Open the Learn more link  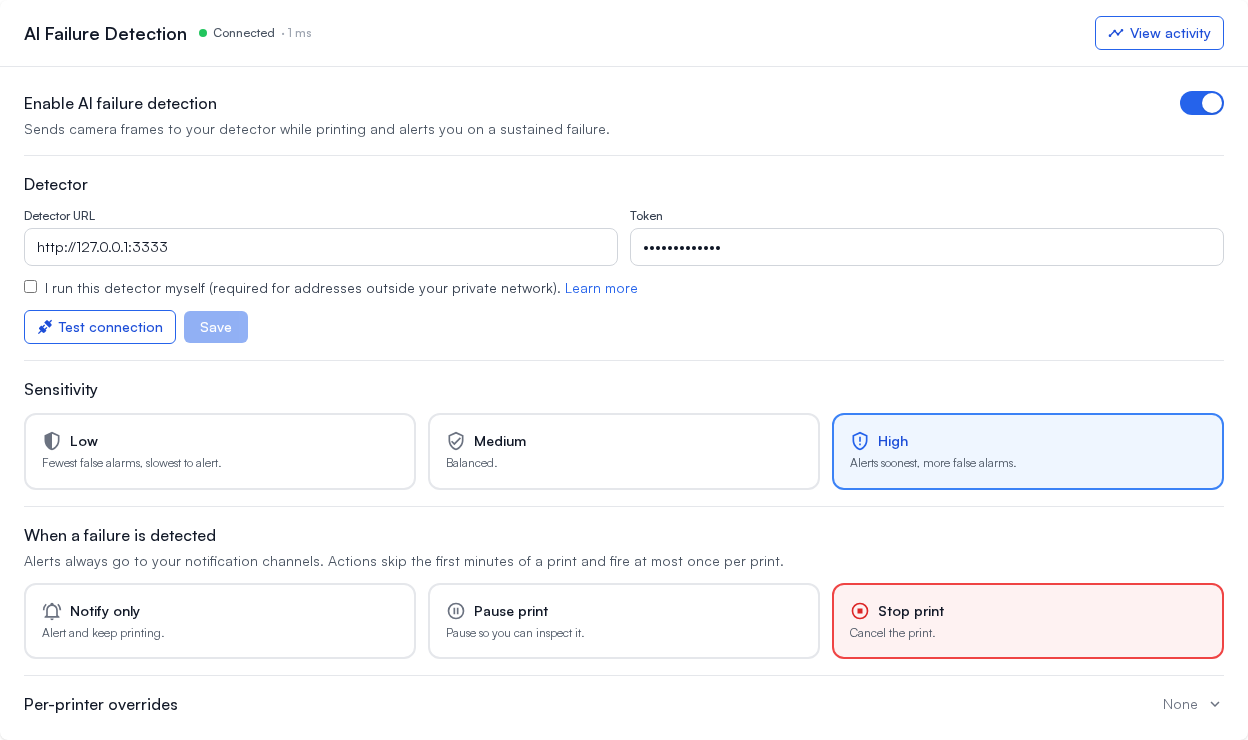click(x=601, y=288)
